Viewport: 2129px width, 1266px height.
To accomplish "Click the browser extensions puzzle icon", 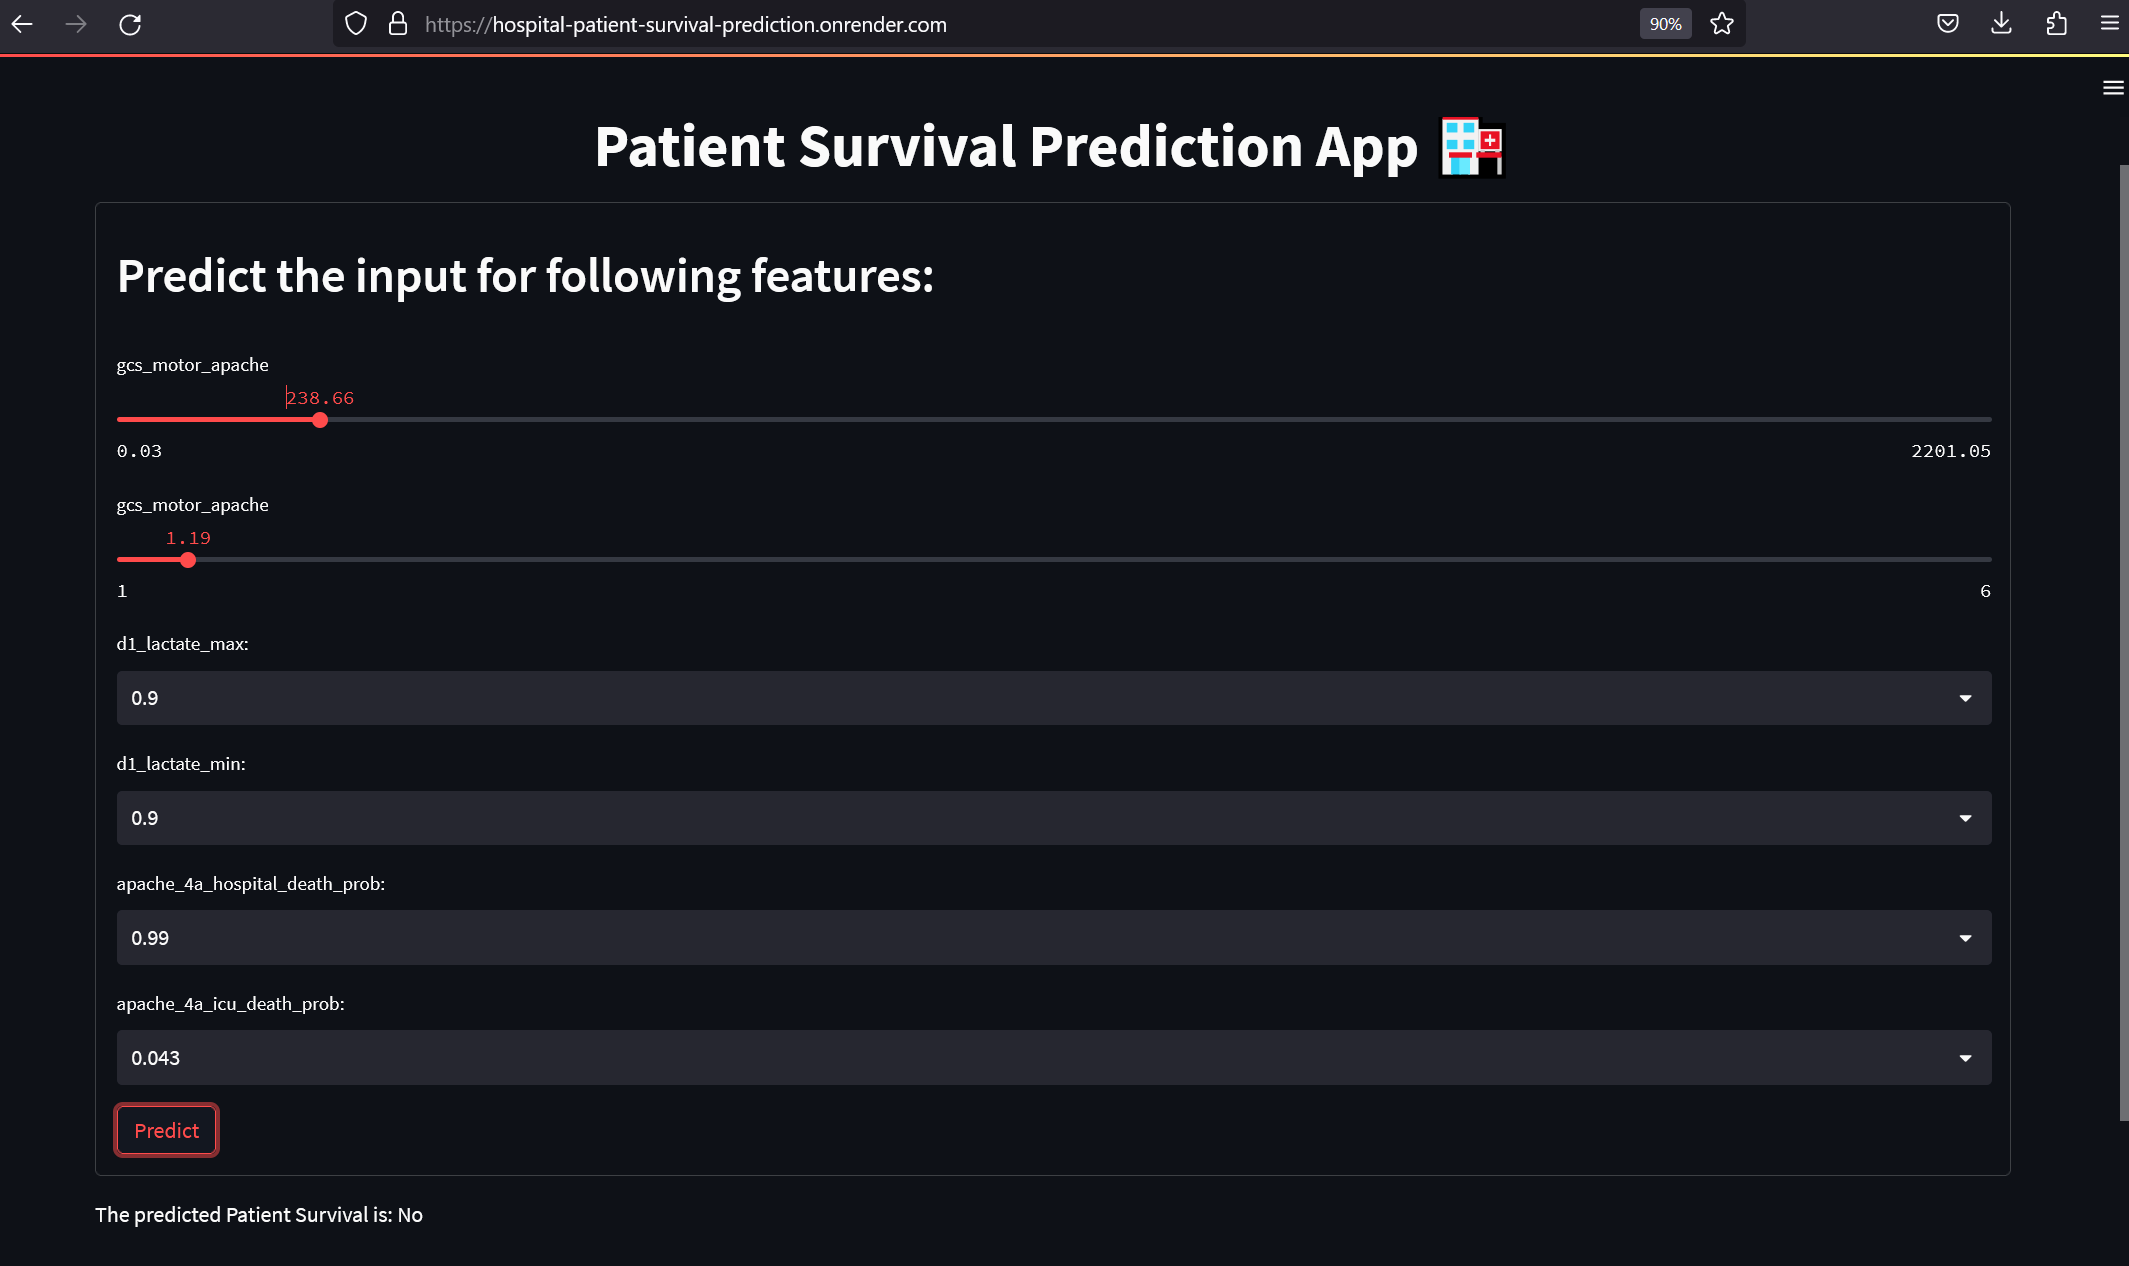I will (x=2057, y=24).
